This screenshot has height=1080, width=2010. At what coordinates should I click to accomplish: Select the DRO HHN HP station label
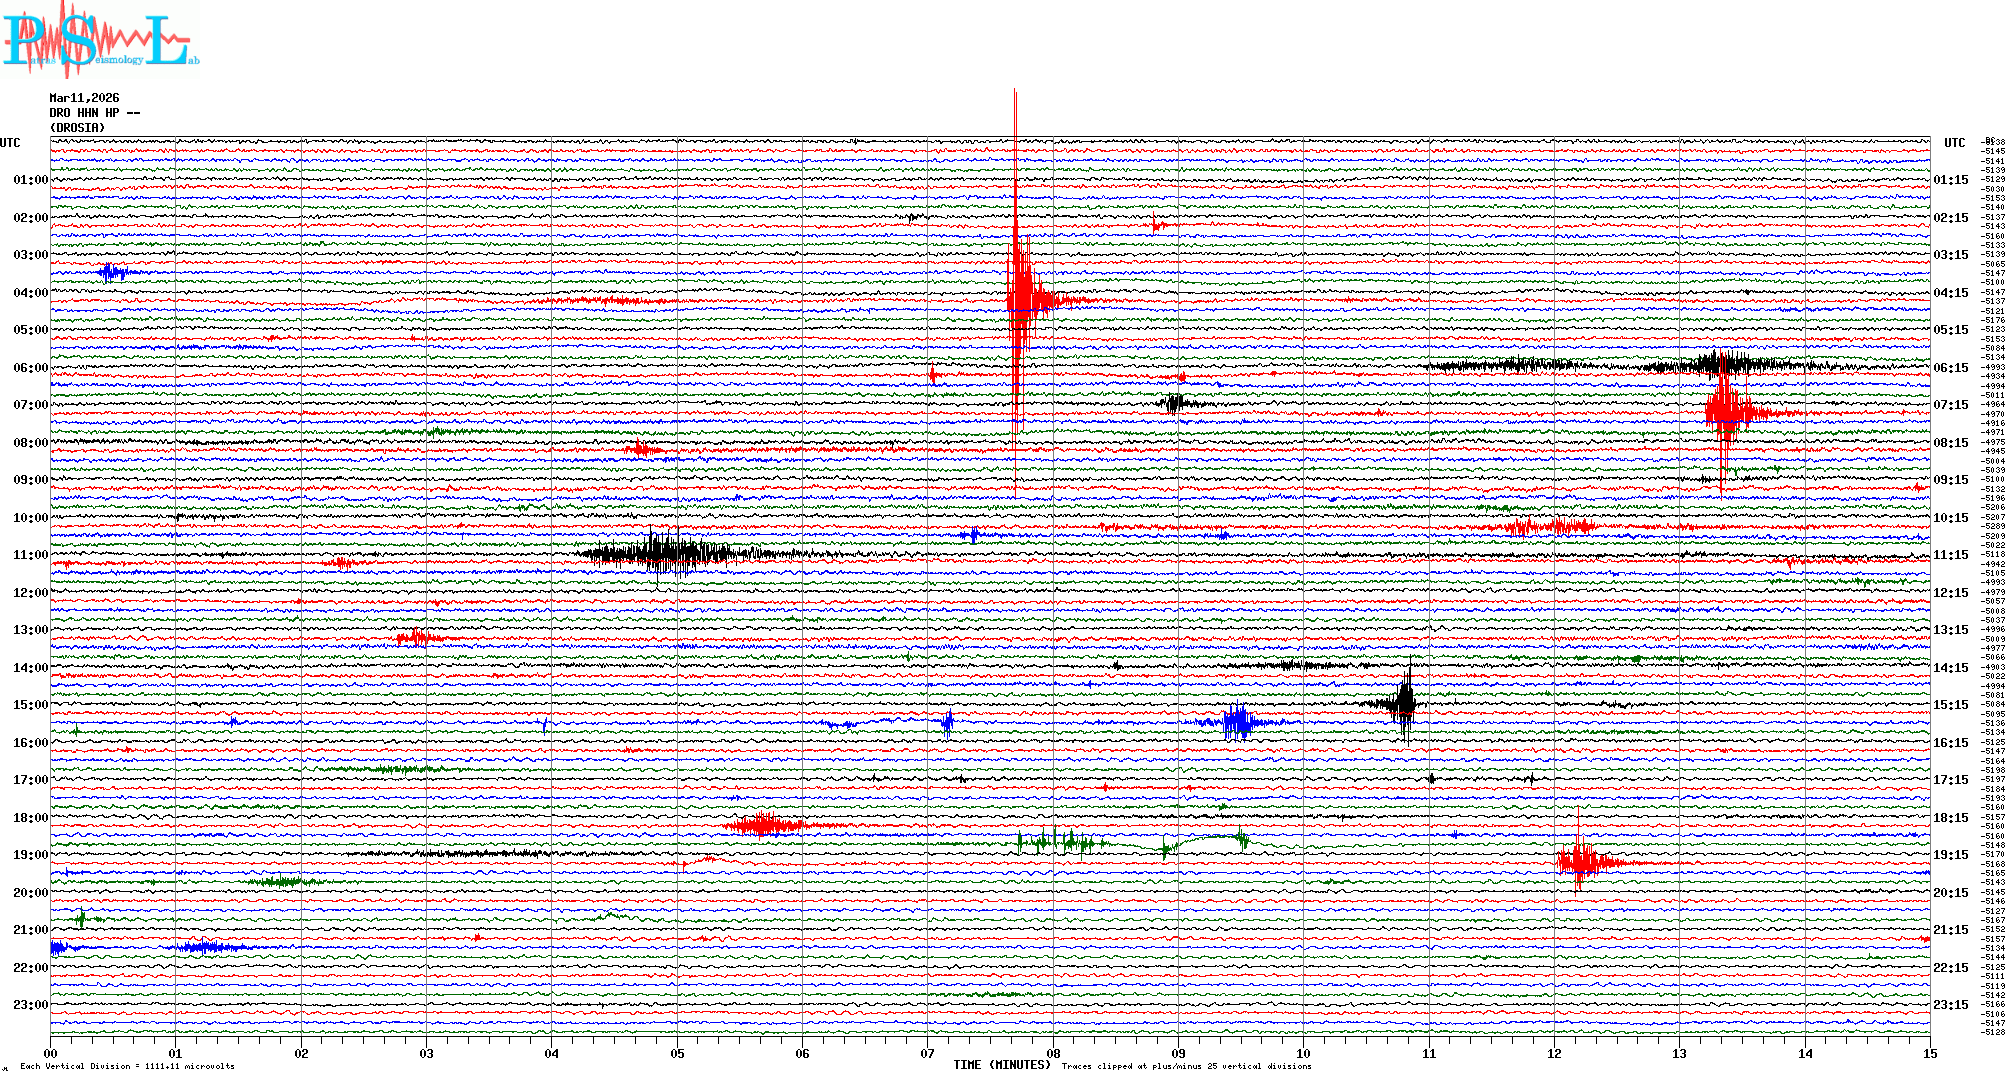click(94, 113)
